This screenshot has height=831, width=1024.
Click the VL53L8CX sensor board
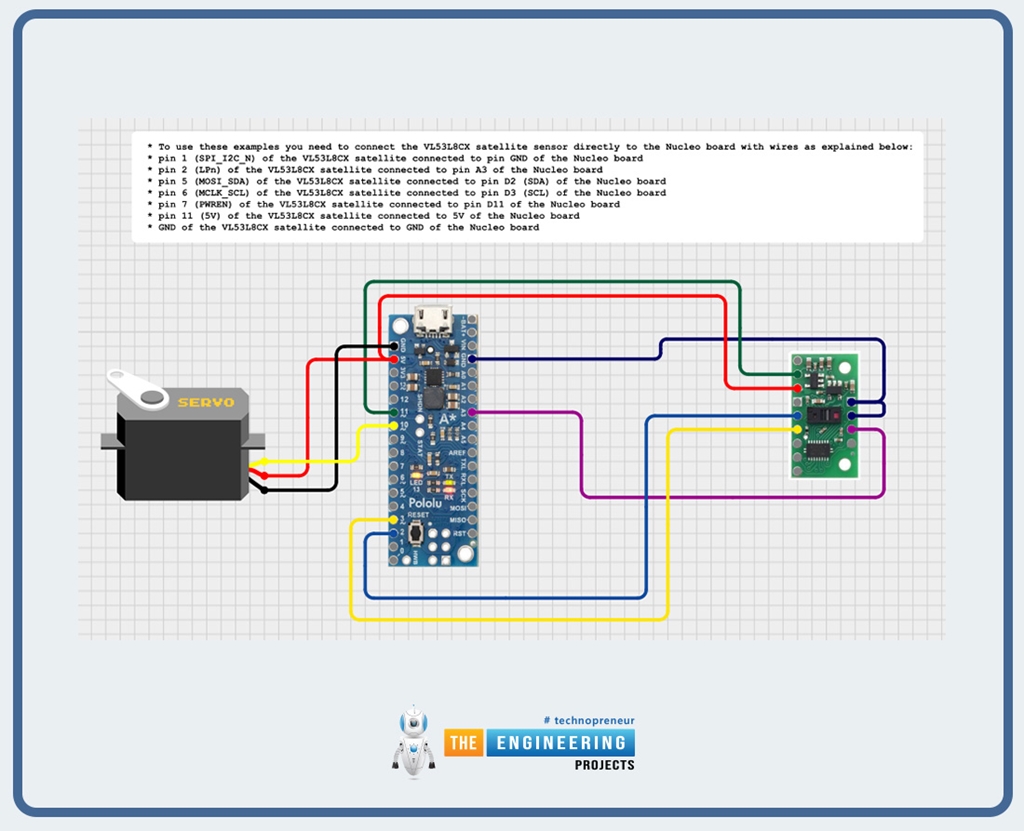(x=825, y=415)
